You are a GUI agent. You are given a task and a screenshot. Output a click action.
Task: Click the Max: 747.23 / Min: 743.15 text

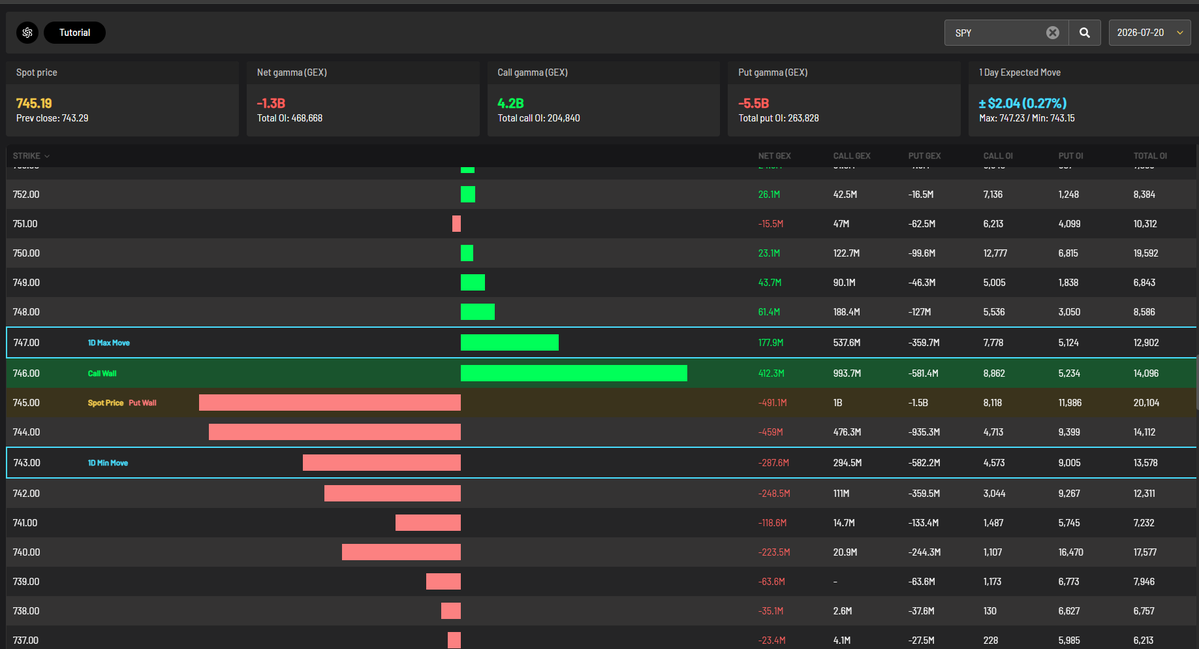[1027, 118]
